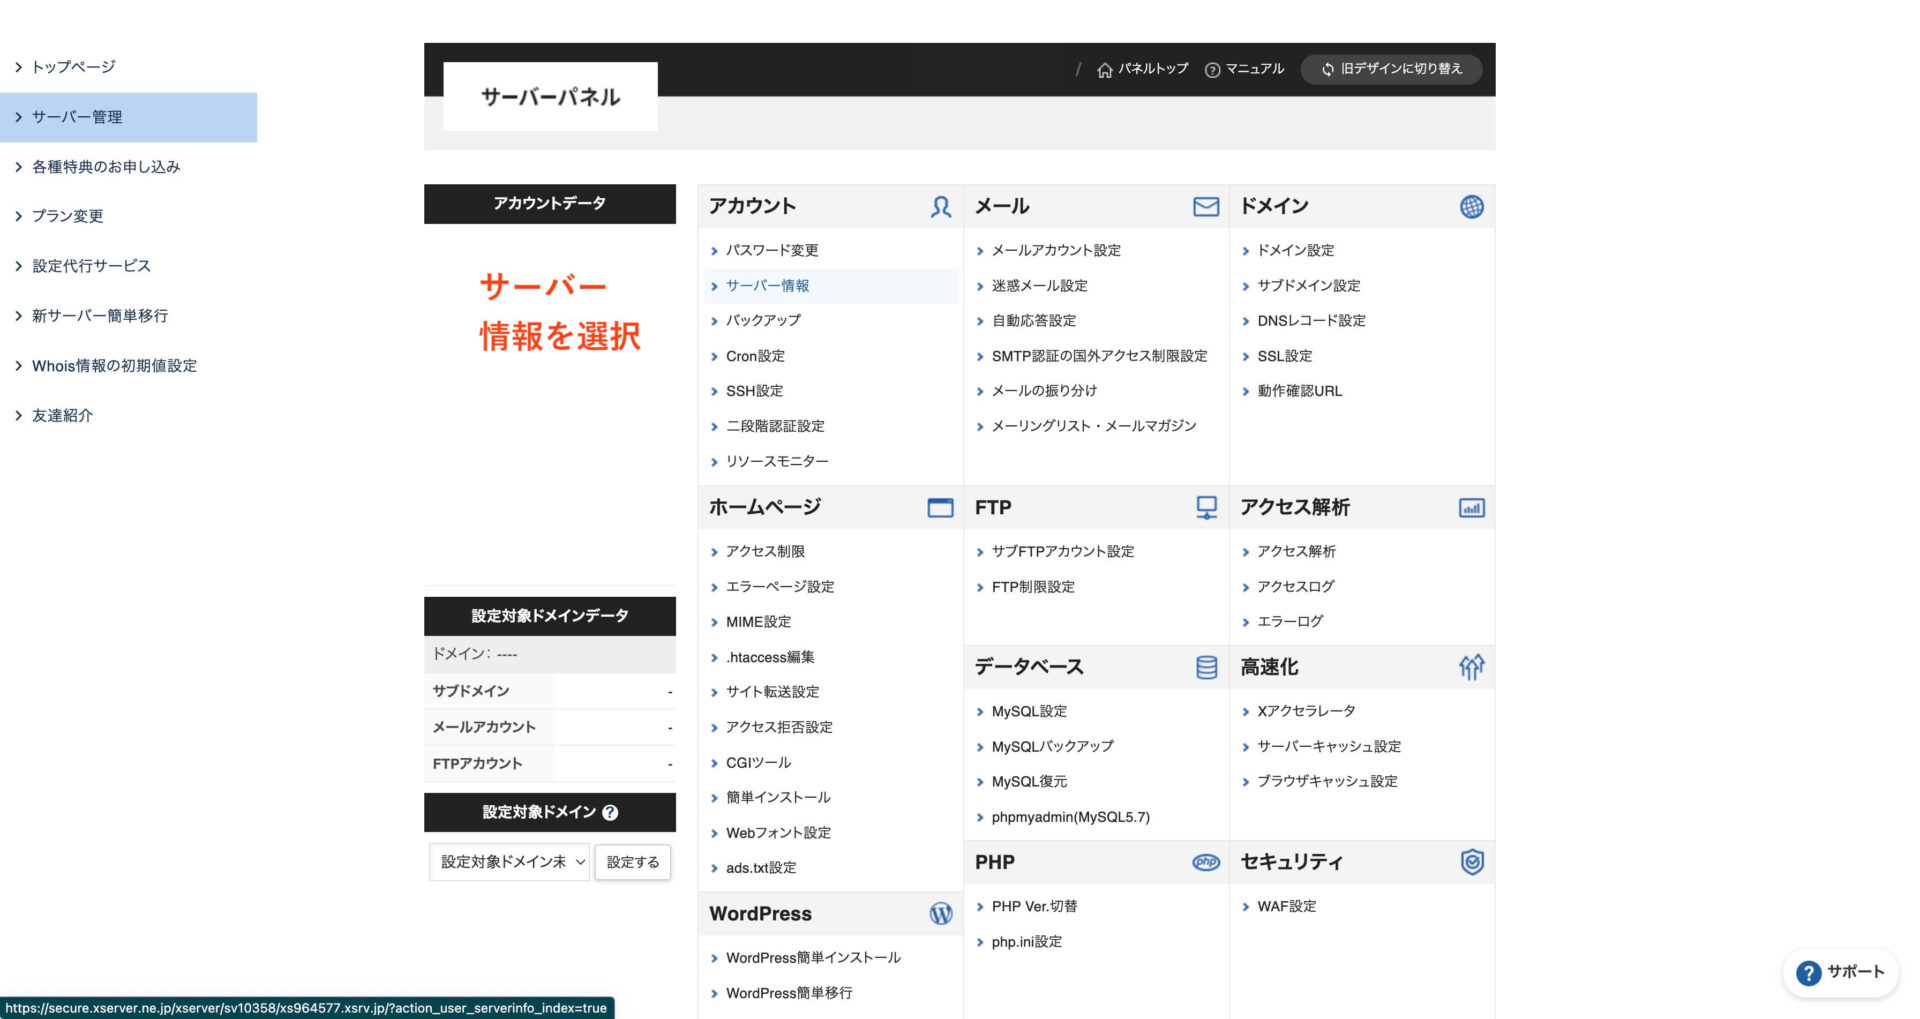Open the バックアップ link under アカウント
1920x1019 pixels.
[763, 321]
